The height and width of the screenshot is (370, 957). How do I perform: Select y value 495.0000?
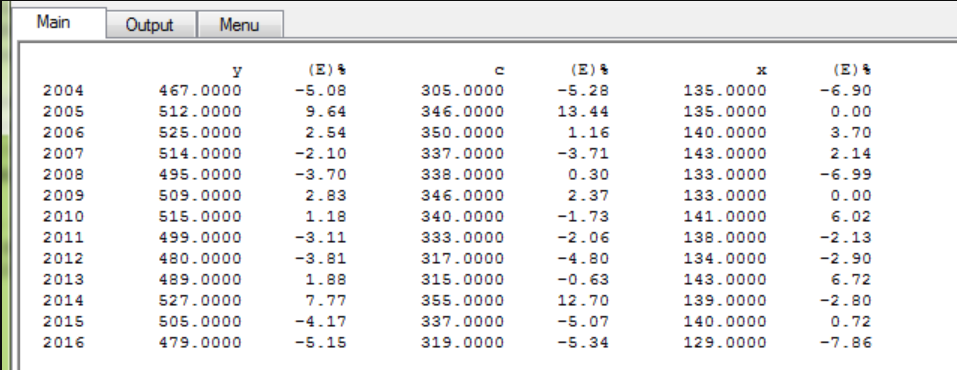200,175
